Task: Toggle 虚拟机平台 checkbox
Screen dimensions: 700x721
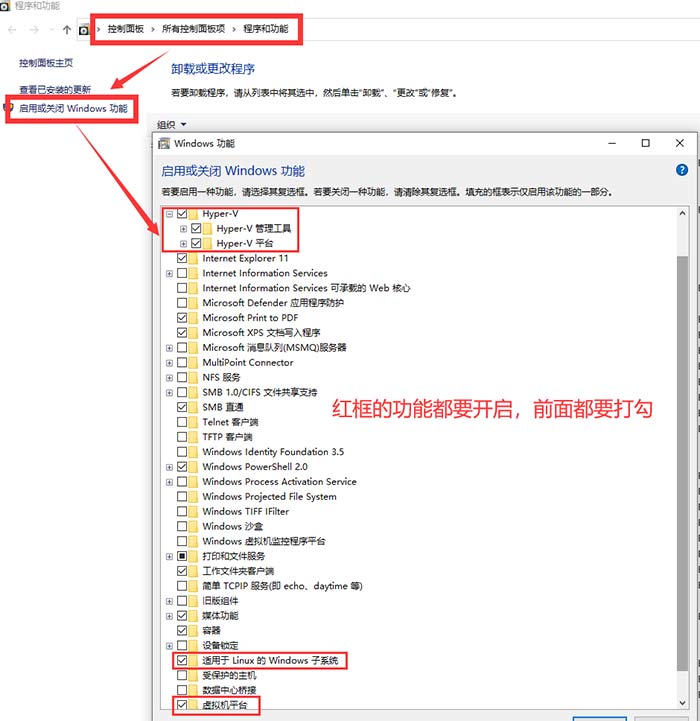Action: (182, 705)
